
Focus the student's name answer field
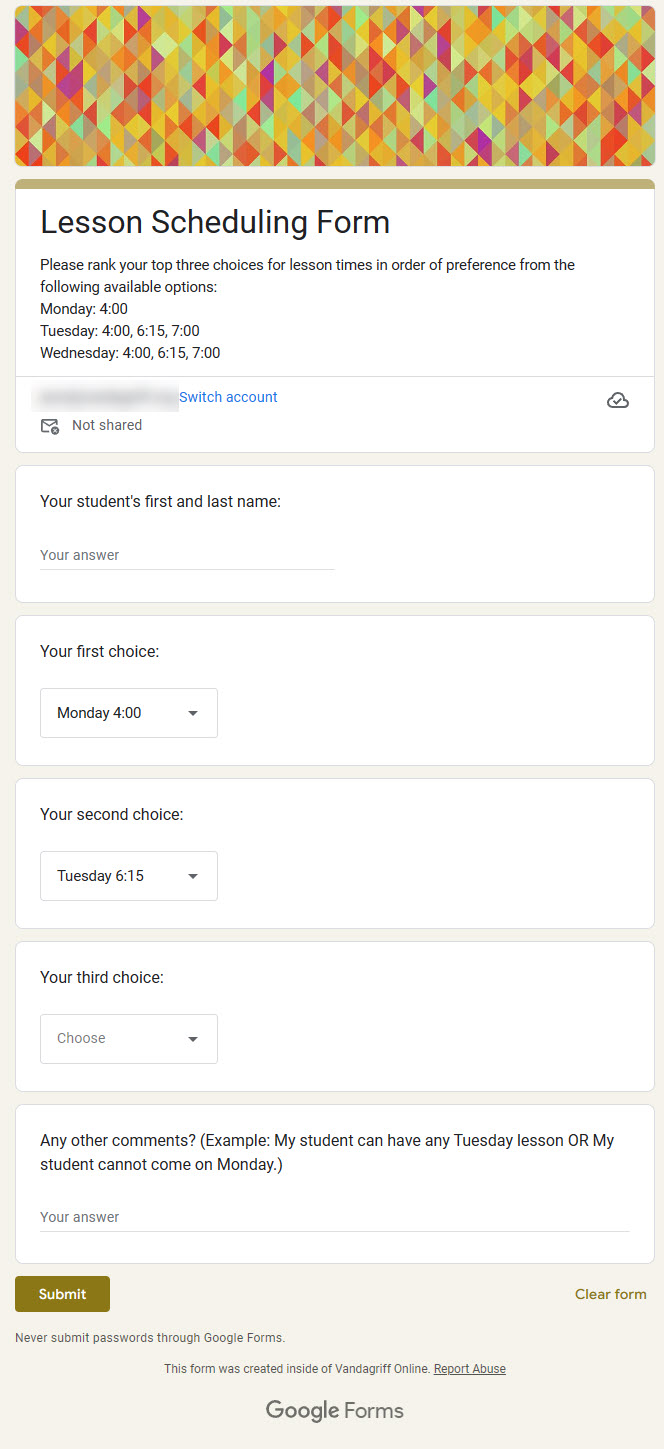[x=187, y=556]
